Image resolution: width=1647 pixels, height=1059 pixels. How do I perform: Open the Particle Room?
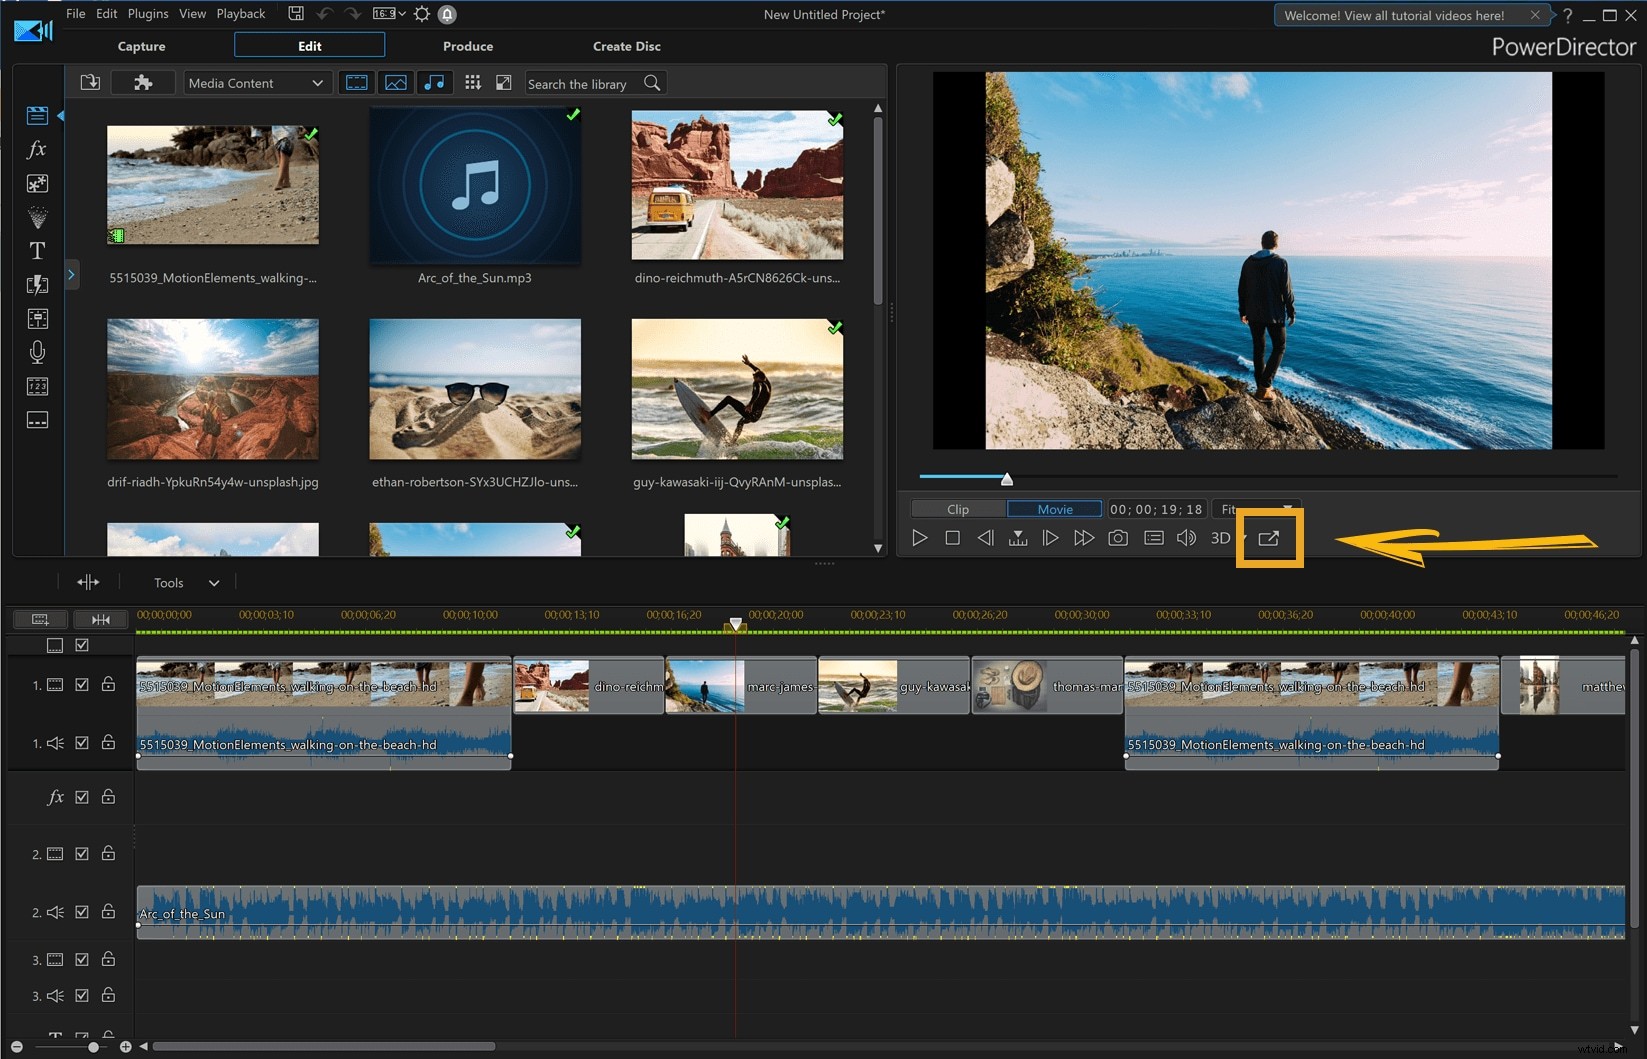(37, 217)
